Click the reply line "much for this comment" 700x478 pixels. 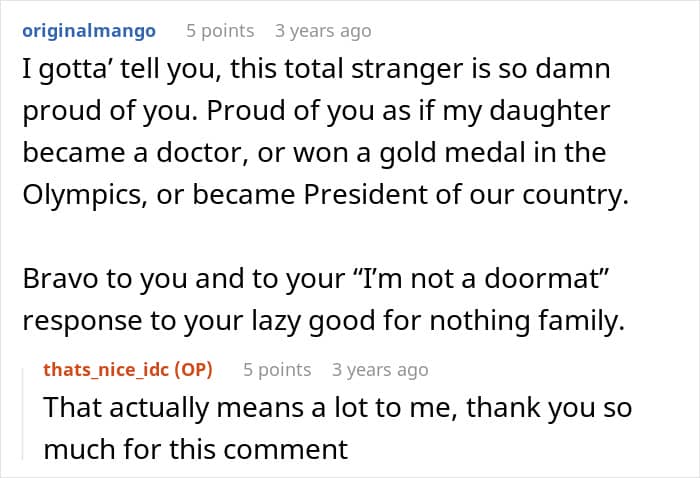point(195,449)
